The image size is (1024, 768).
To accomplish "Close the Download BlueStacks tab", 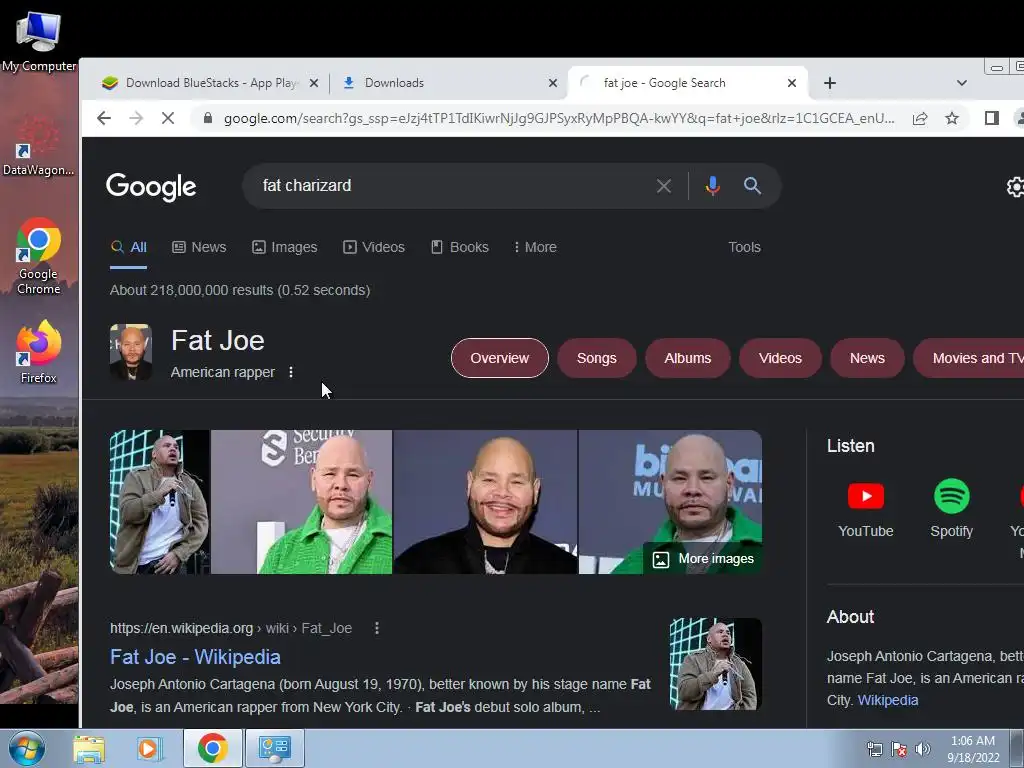I will pos(313,83).
